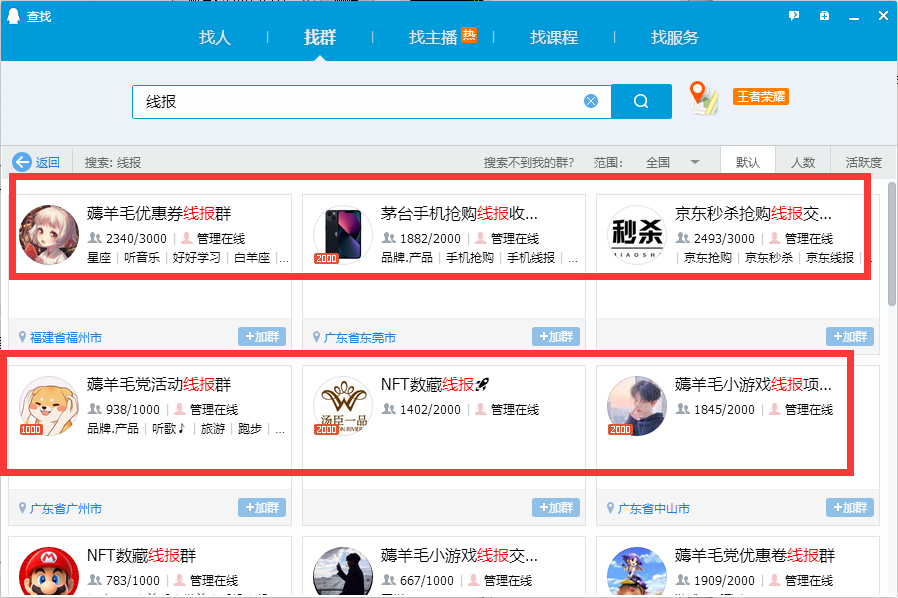Image resolution: width=898 pixels, height=598 pixels.
Task: Open the Mario avatar of NFT数藏线报群
Action: pos(49,572)
